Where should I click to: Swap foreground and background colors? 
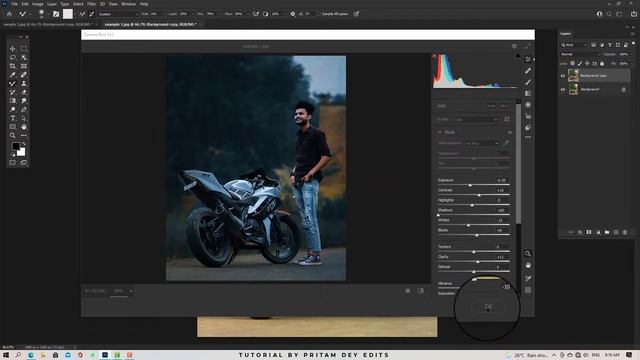tap(24, 144)
